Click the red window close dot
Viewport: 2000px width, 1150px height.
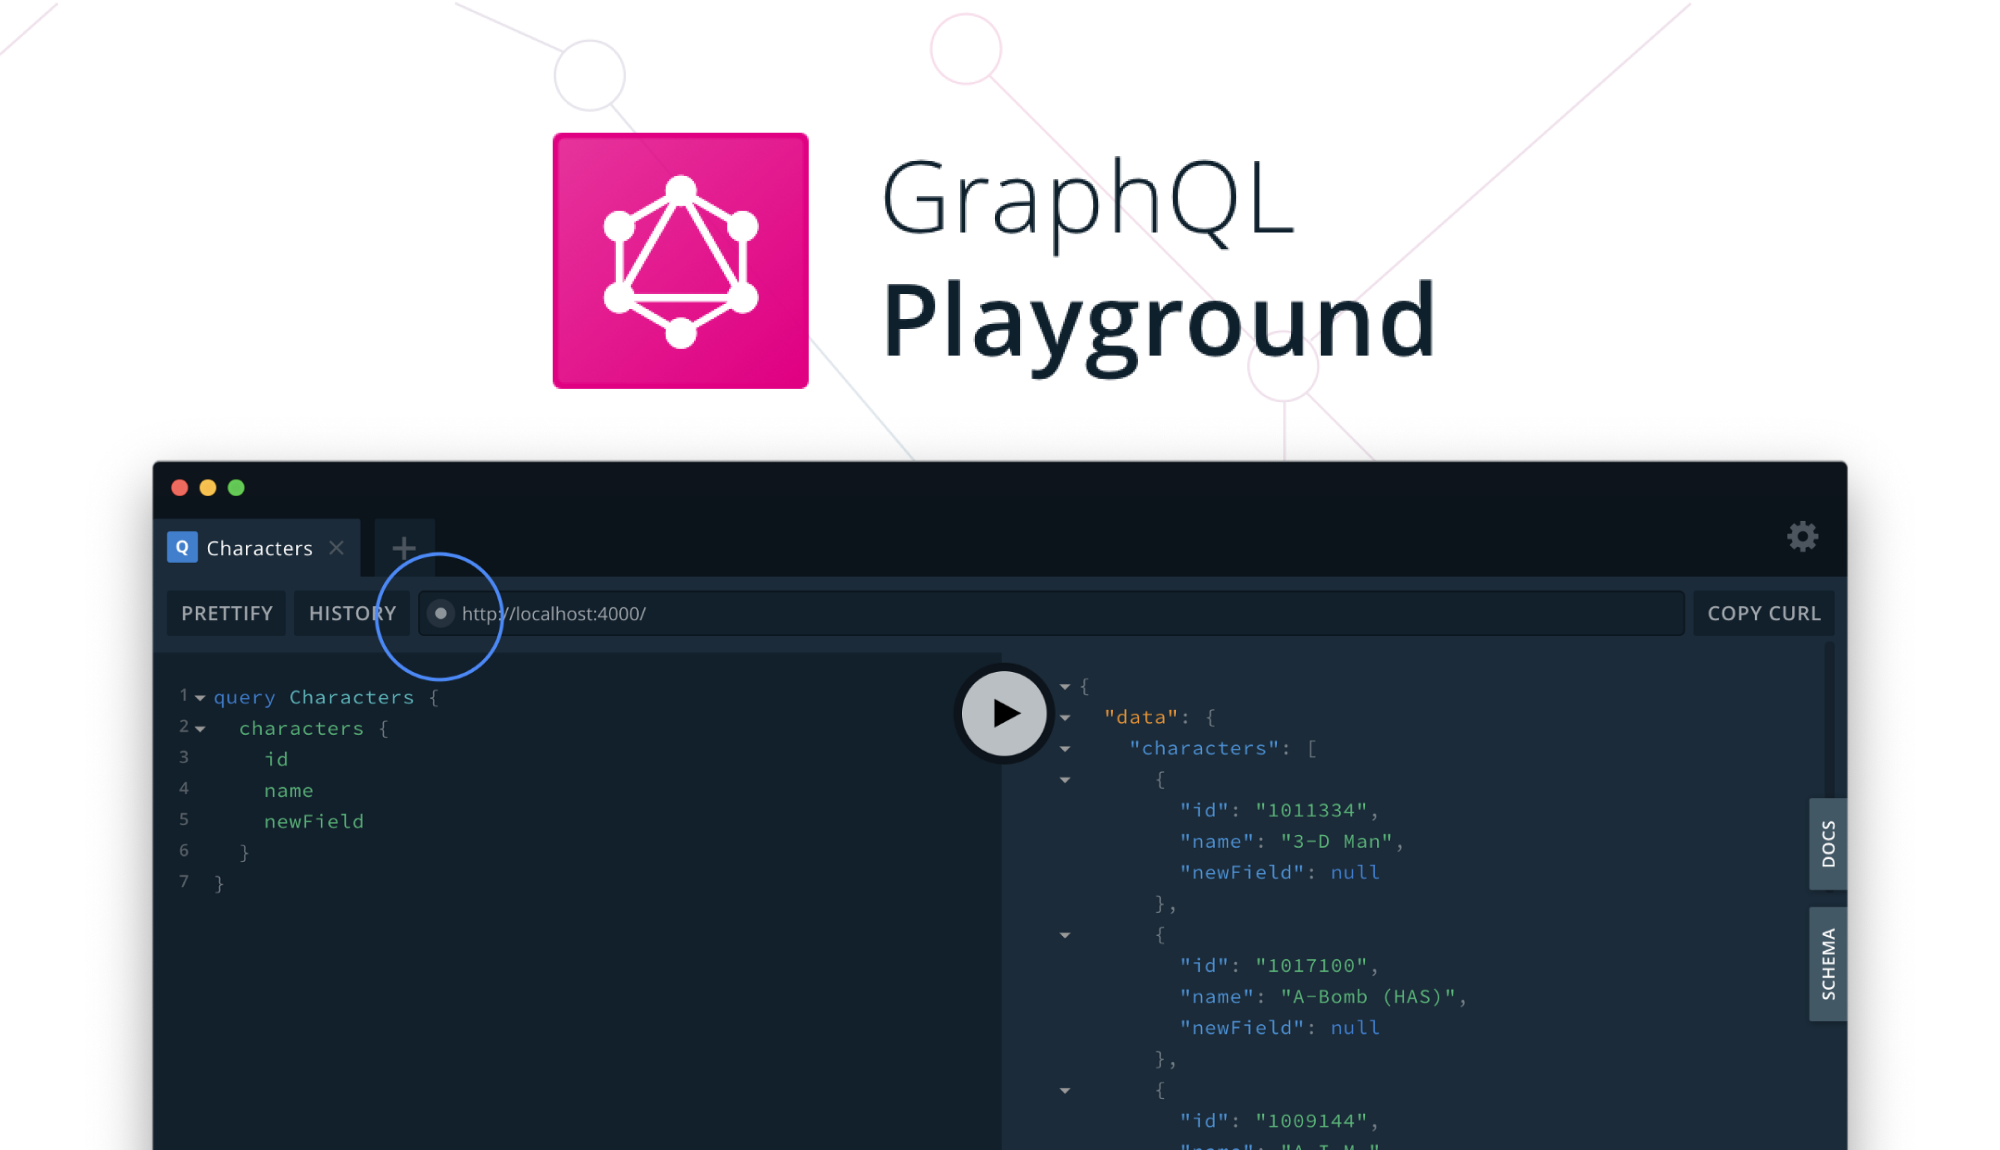pyautogui.click(x=180, y=488)
